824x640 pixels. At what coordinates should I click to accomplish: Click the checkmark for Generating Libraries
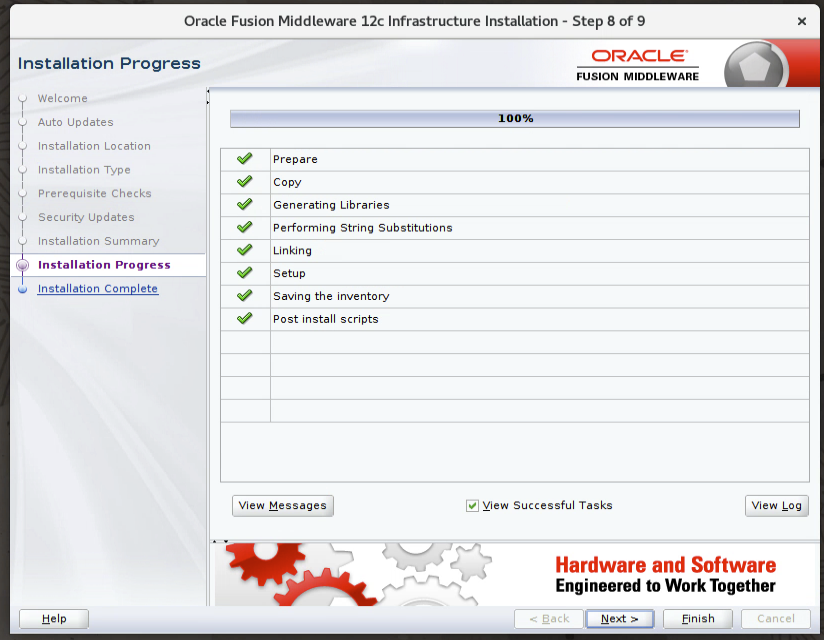[x=244, y=204]
